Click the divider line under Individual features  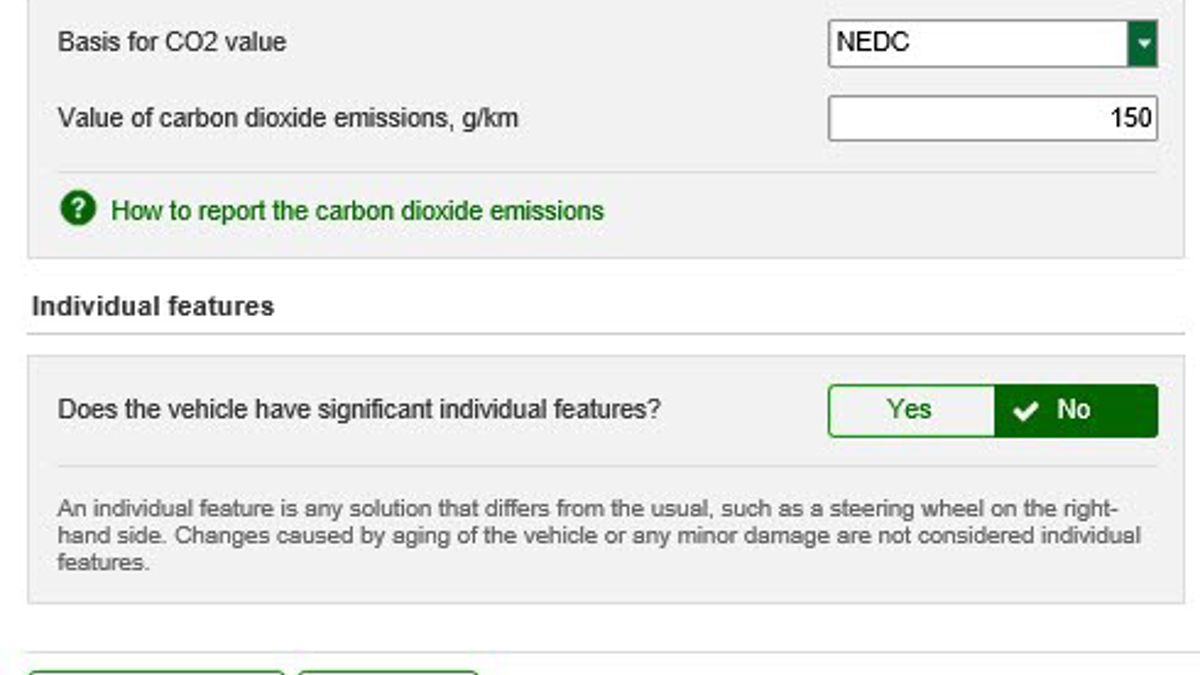coord(606,334)
